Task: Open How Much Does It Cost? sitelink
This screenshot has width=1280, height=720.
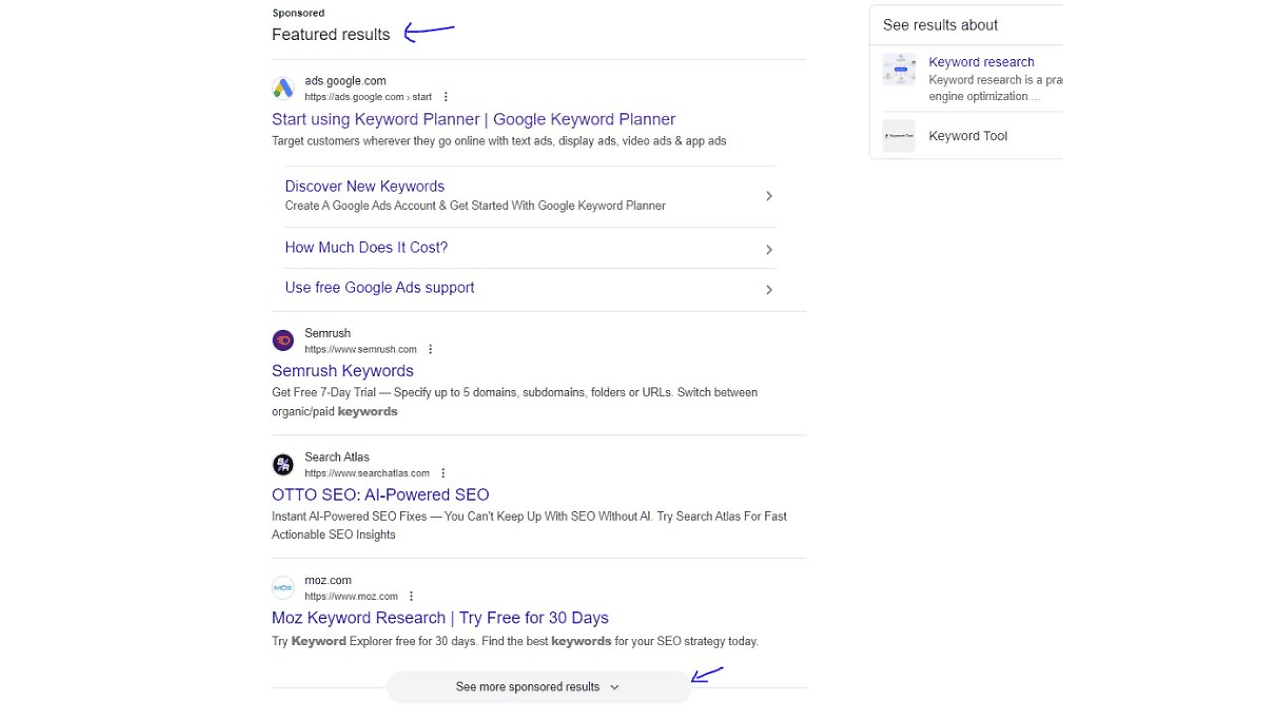Action: point(366,247)
